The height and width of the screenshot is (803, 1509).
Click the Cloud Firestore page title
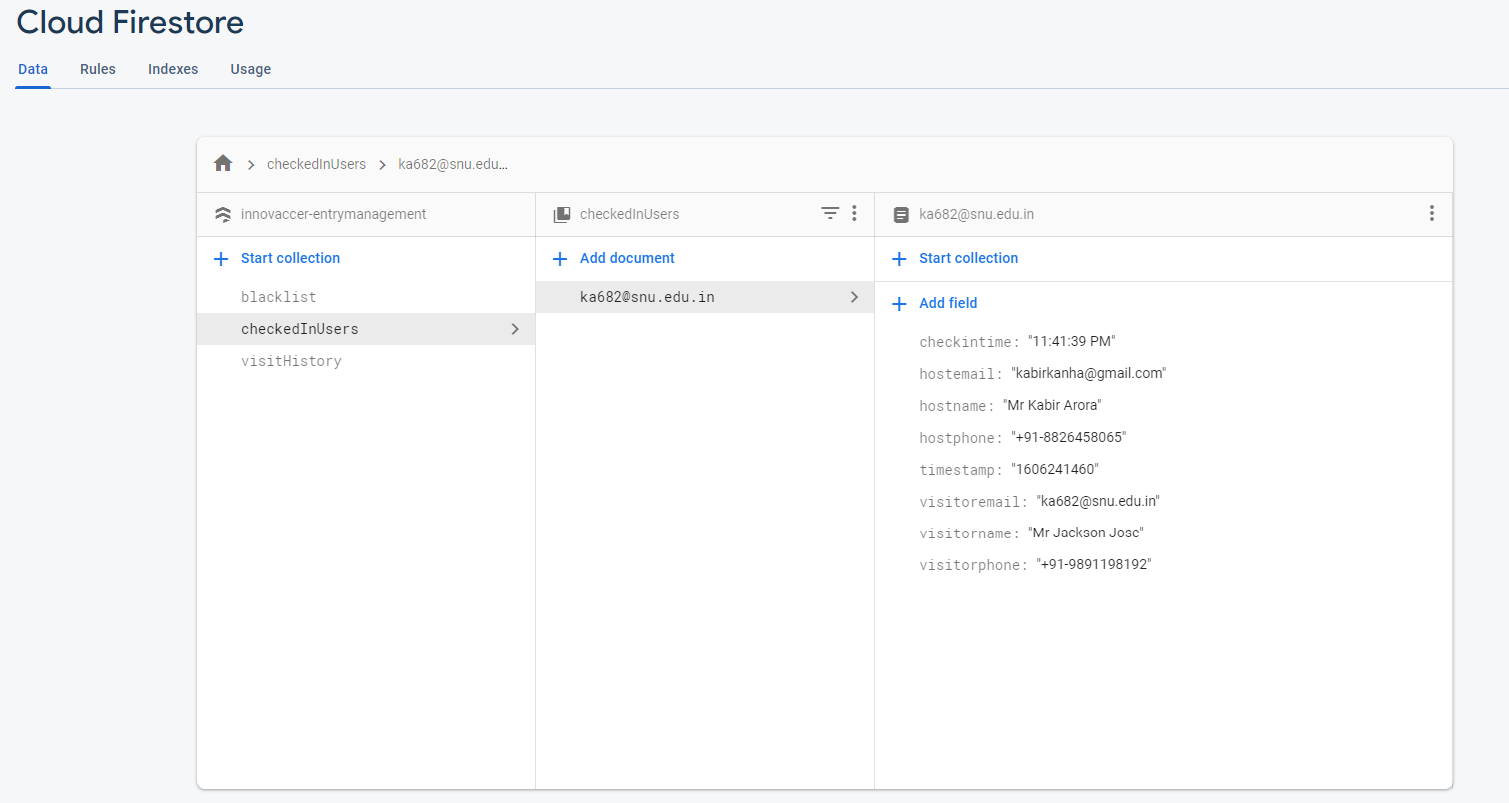(x=130, y=22)
